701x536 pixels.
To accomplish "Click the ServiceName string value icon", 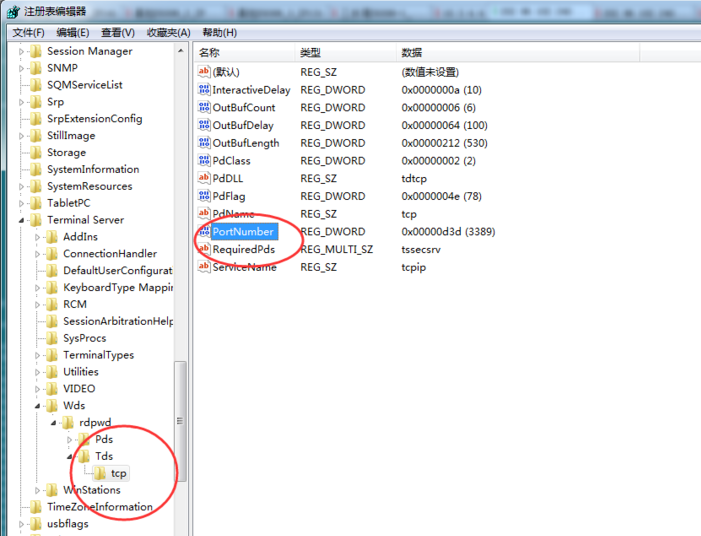I will [x=204, y=268].
